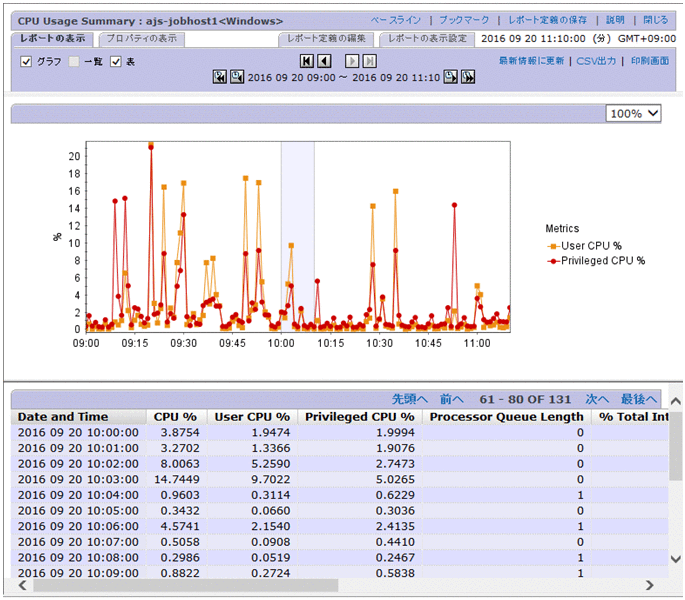
Task: Click the table's vertical scrollbar down arrow
Action: click(676, 559)
